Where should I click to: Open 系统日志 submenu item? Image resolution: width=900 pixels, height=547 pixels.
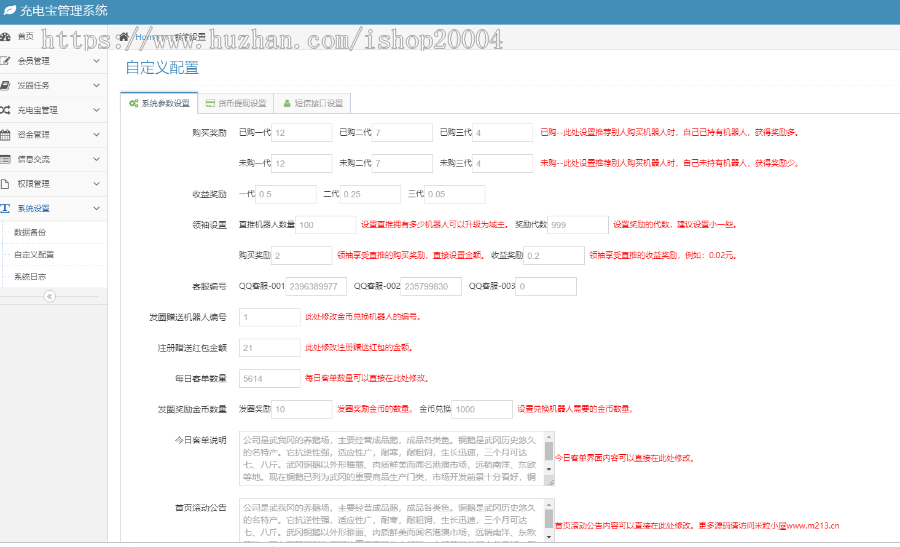(30, 277)
